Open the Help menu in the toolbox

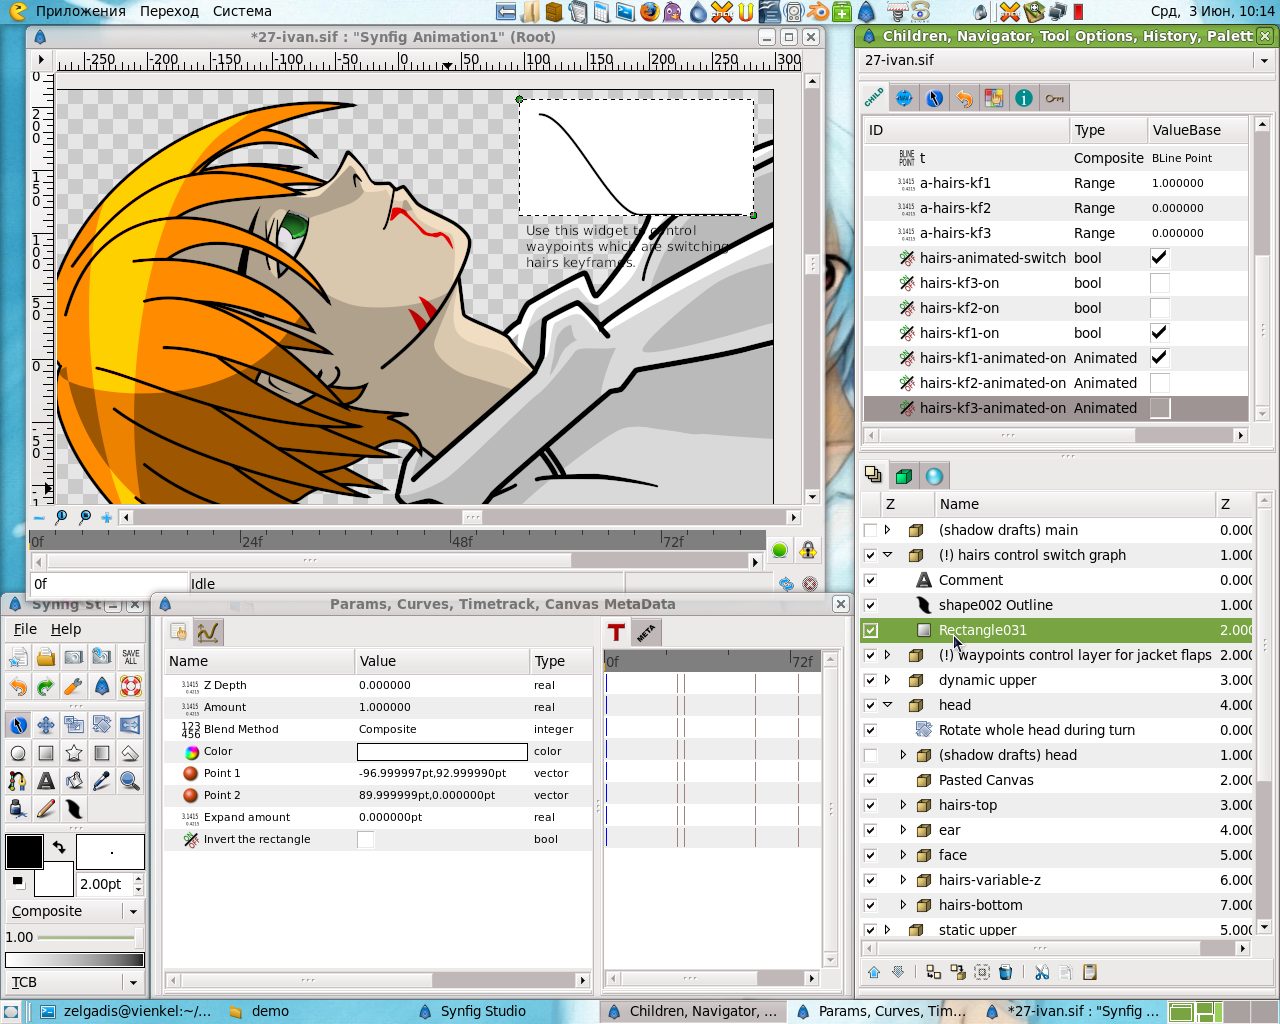(x=66, y=629)
